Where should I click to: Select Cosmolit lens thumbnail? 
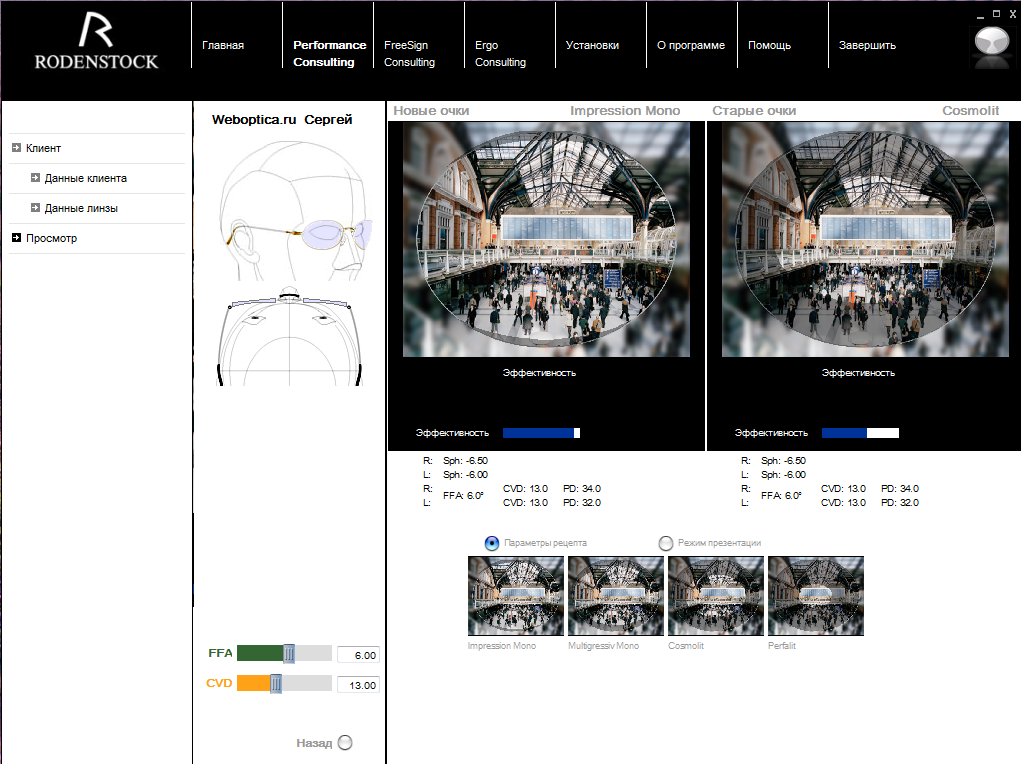click(716, 595)
